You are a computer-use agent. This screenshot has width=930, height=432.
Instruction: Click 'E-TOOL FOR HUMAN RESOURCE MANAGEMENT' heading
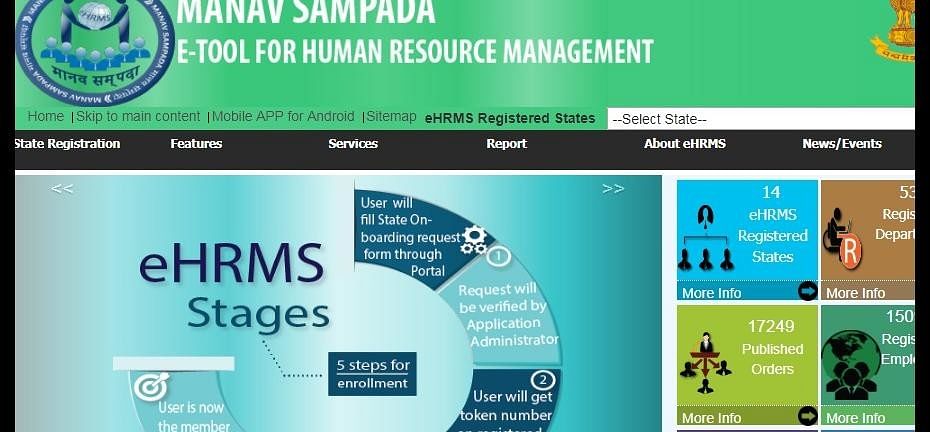415,51
